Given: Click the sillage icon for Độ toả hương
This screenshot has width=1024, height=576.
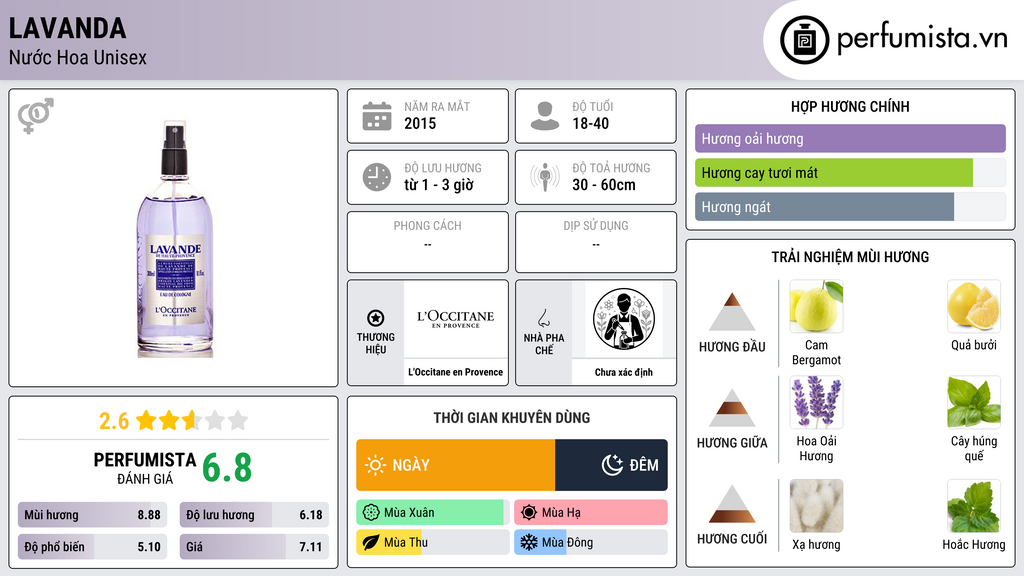Looking at the screenshot, I should [x=545, y=177].
